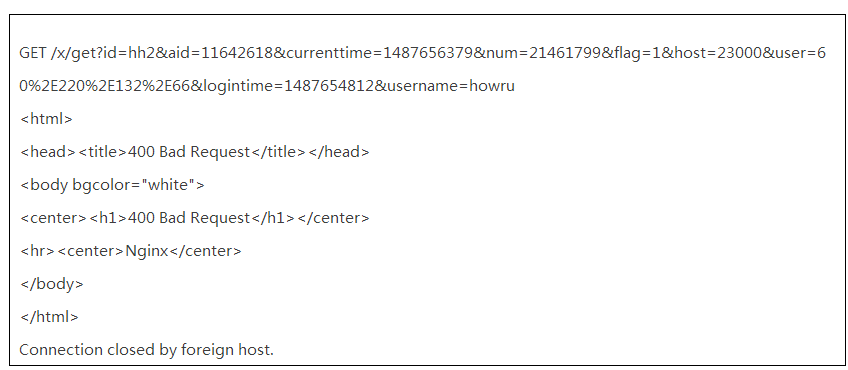Click the <title>400 Bad Request title text
Image resolution: width=848 pixels, height=370 pixels.
click(x=164, y=152)
